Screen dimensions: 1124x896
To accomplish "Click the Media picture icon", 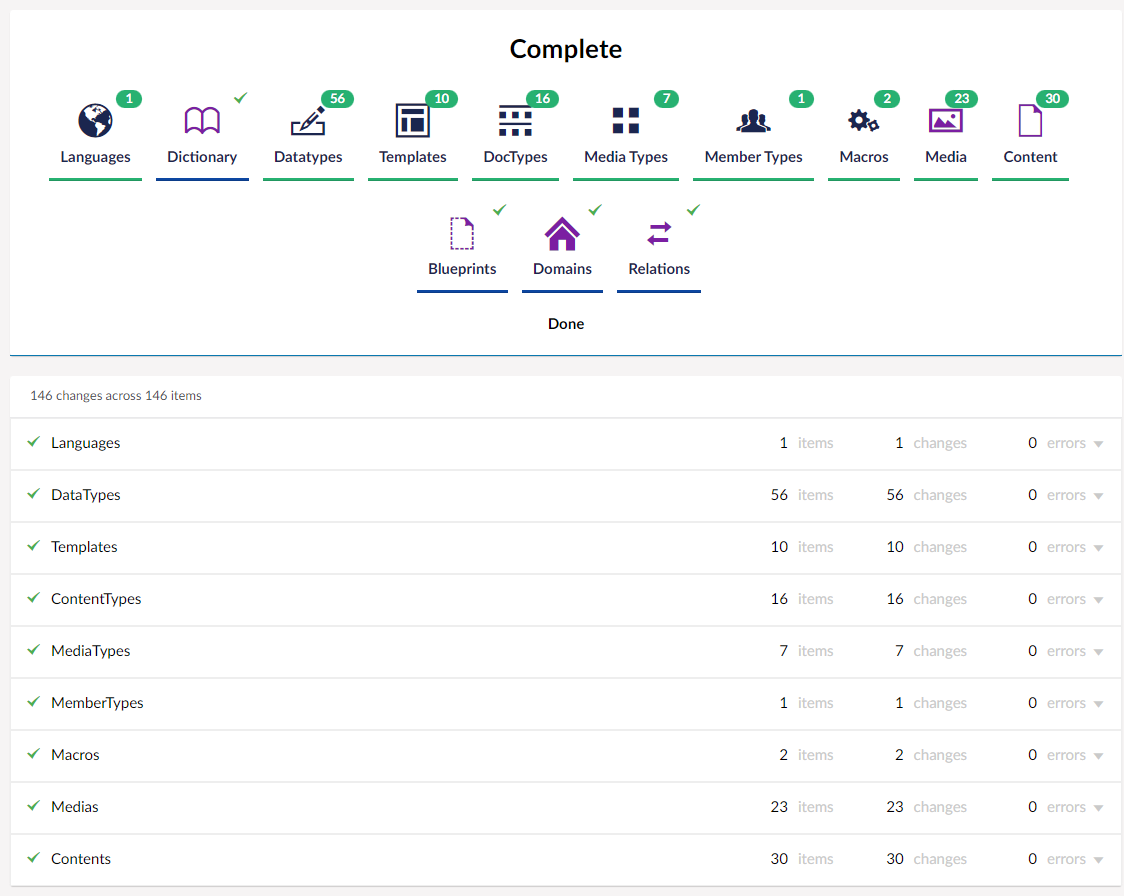I will click(945, 118).
